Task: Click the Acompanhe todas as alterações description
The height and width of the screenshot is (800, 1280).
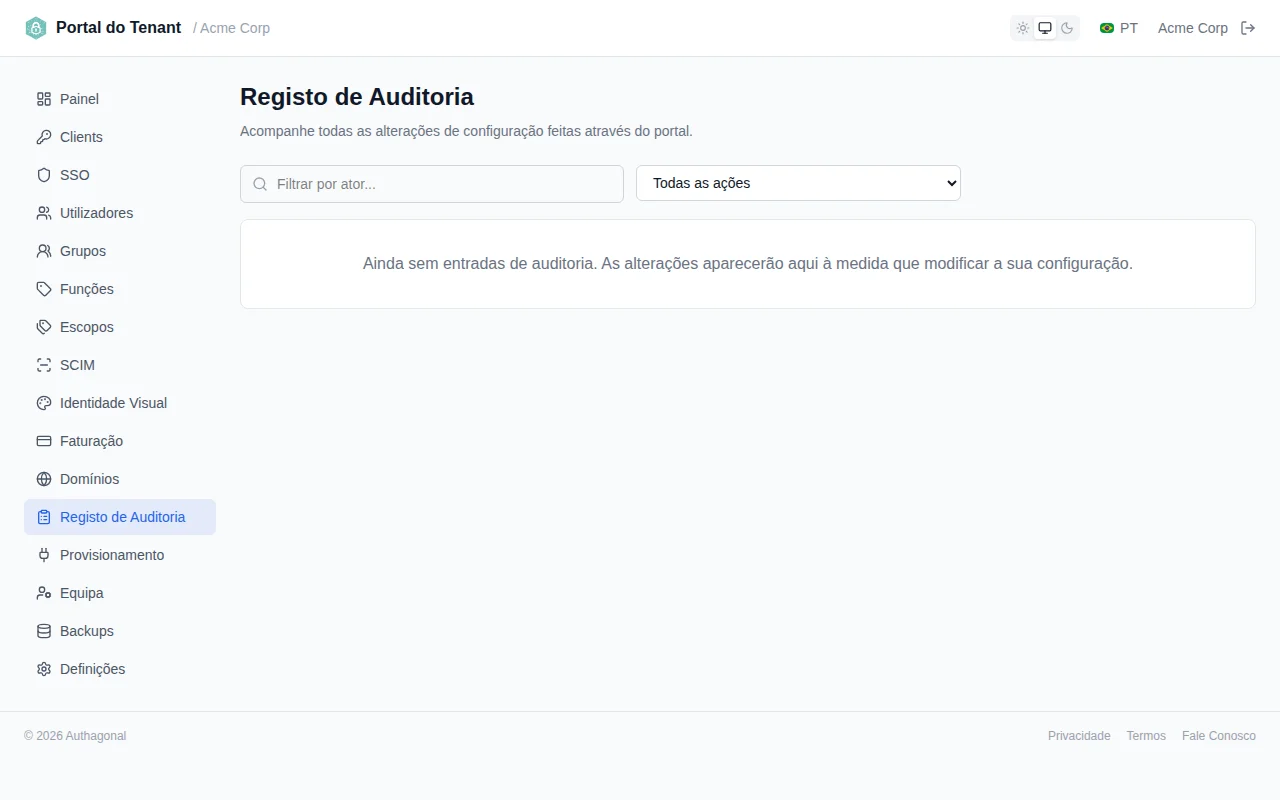Action: [x=466, y=131]
